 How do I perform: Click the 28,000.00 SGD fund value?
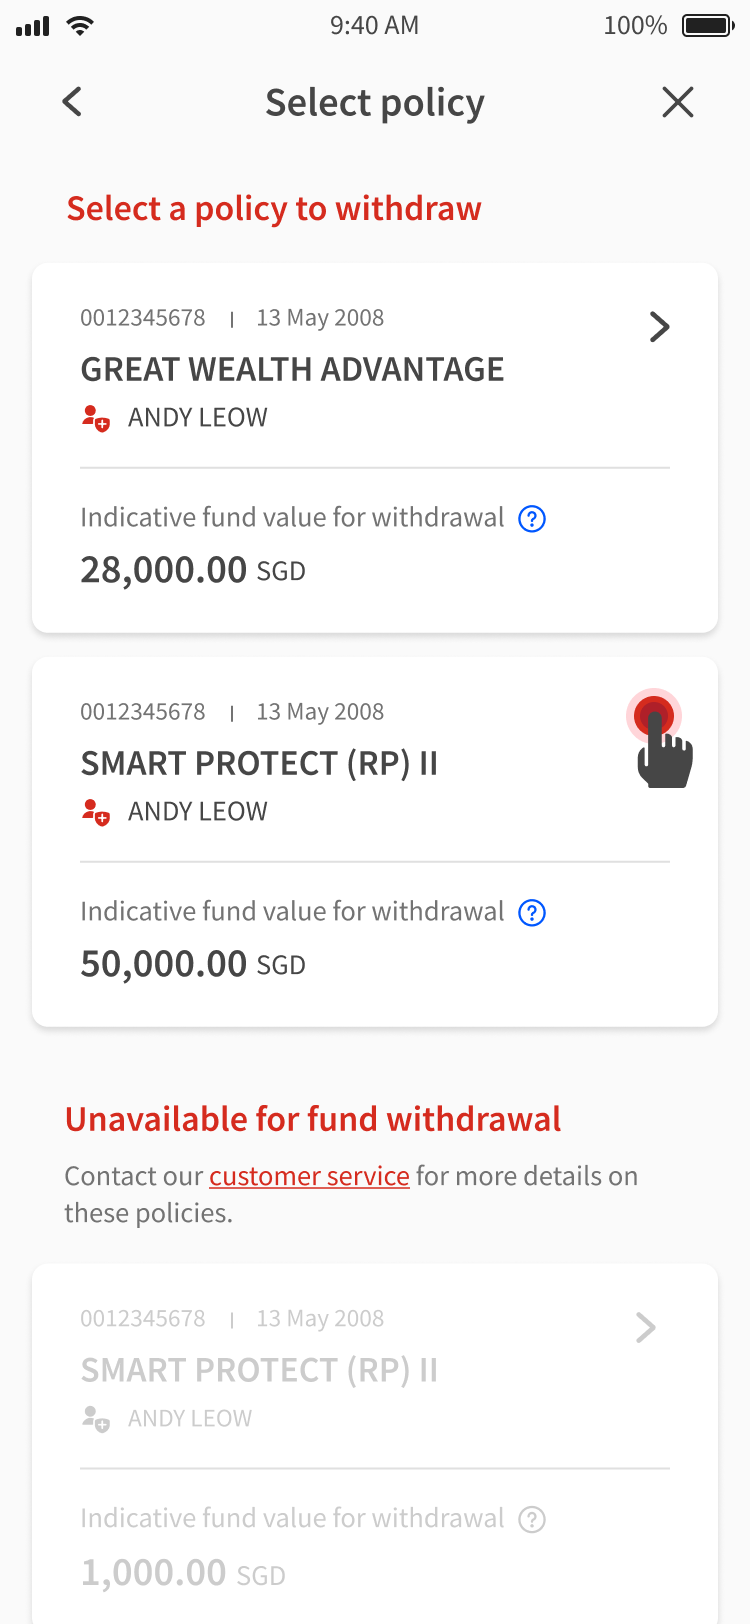(x=192, y=570)
